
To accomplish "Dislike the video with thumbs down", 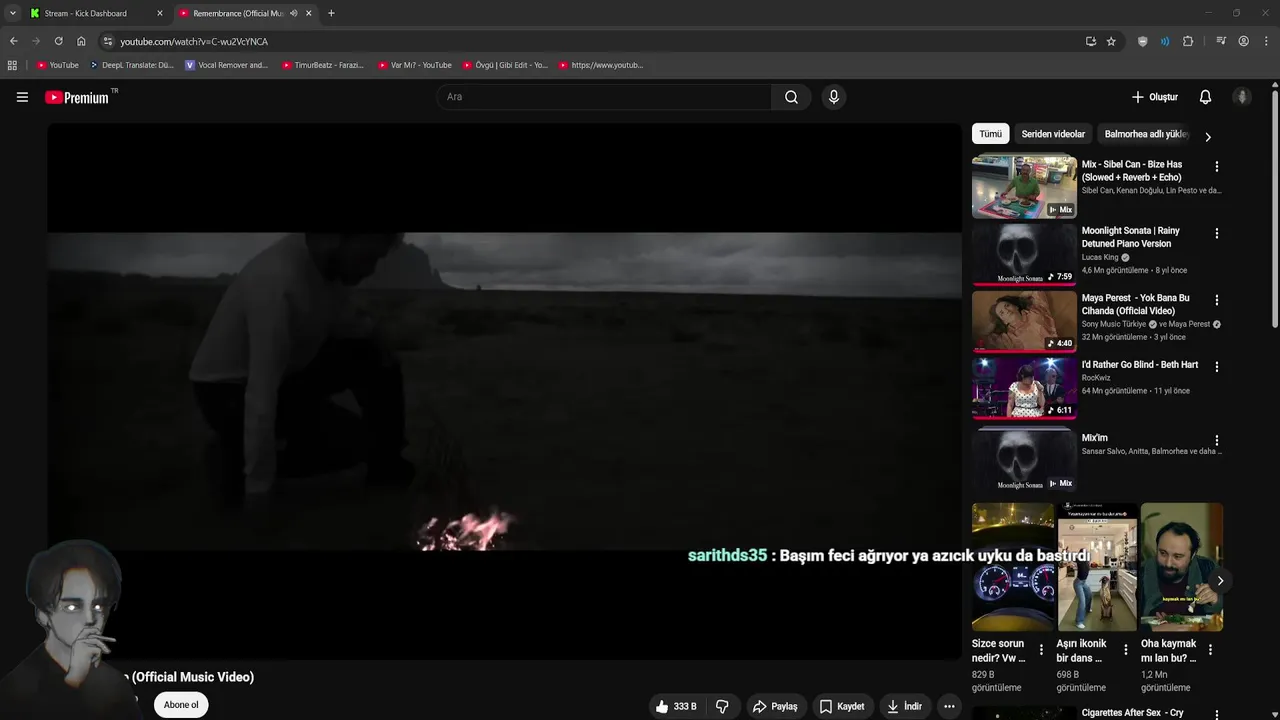I will point(722,706).
